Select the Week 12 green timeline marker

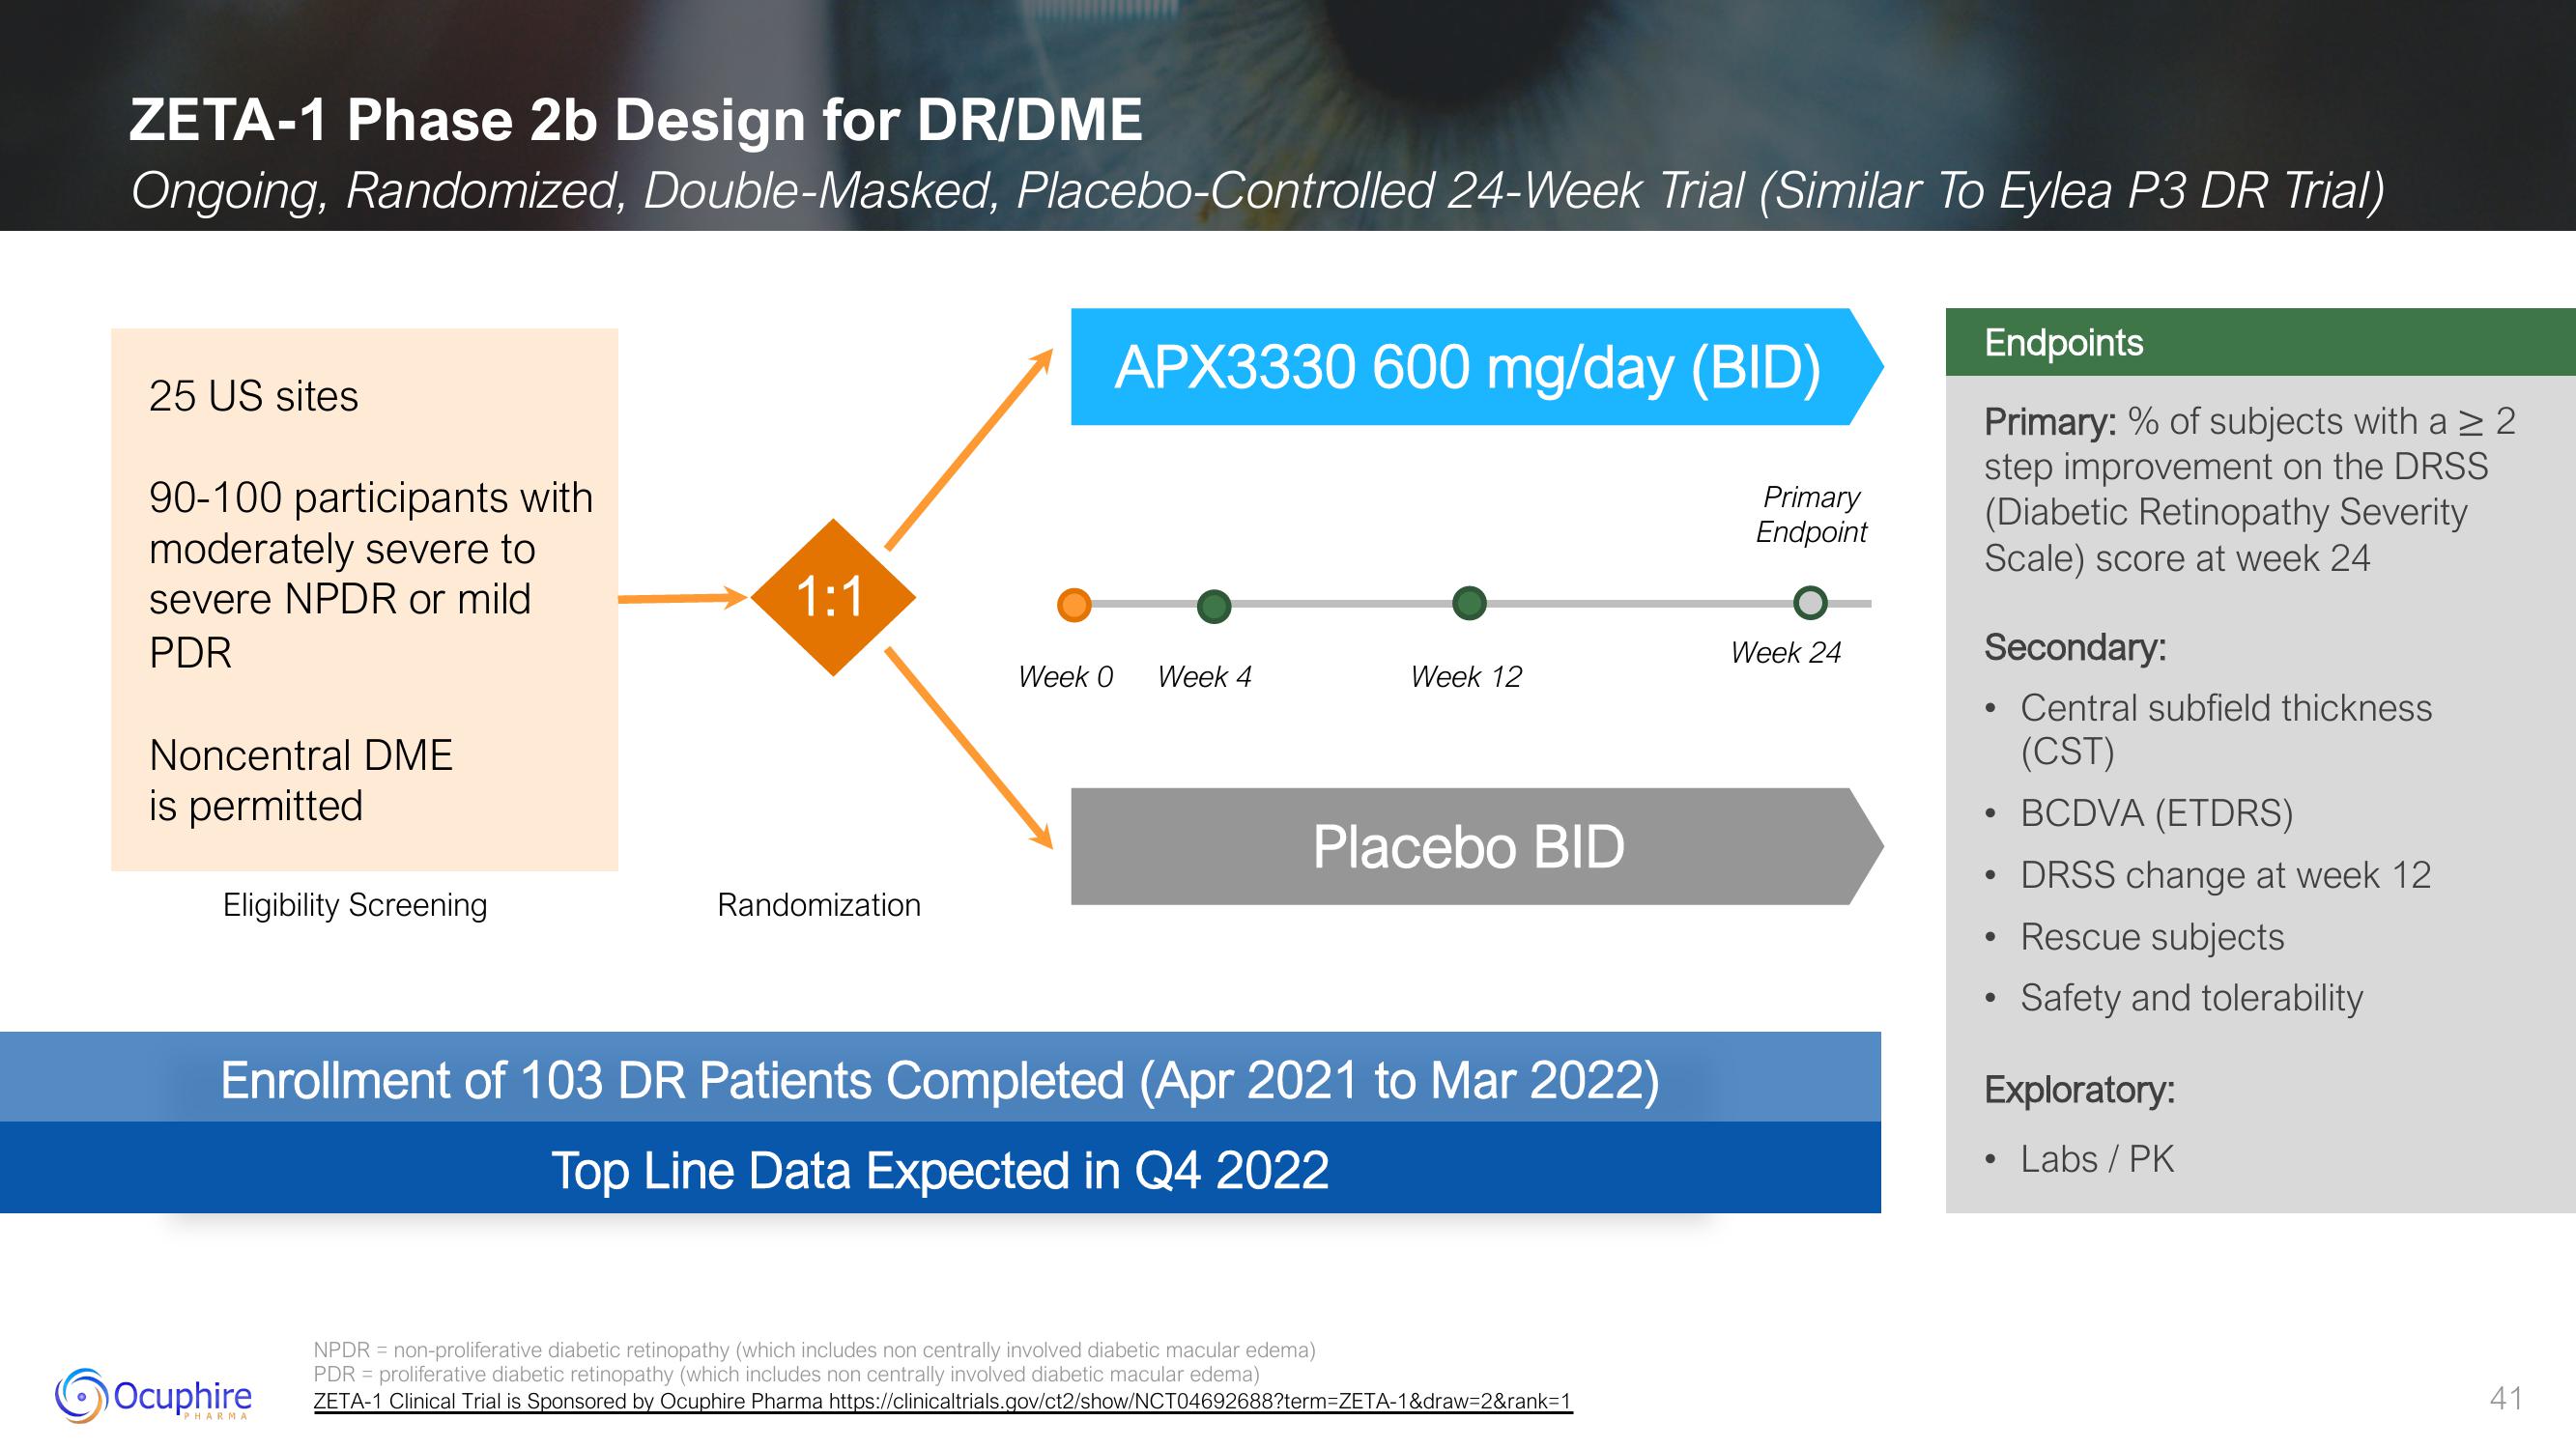[x=1469, y=603]
